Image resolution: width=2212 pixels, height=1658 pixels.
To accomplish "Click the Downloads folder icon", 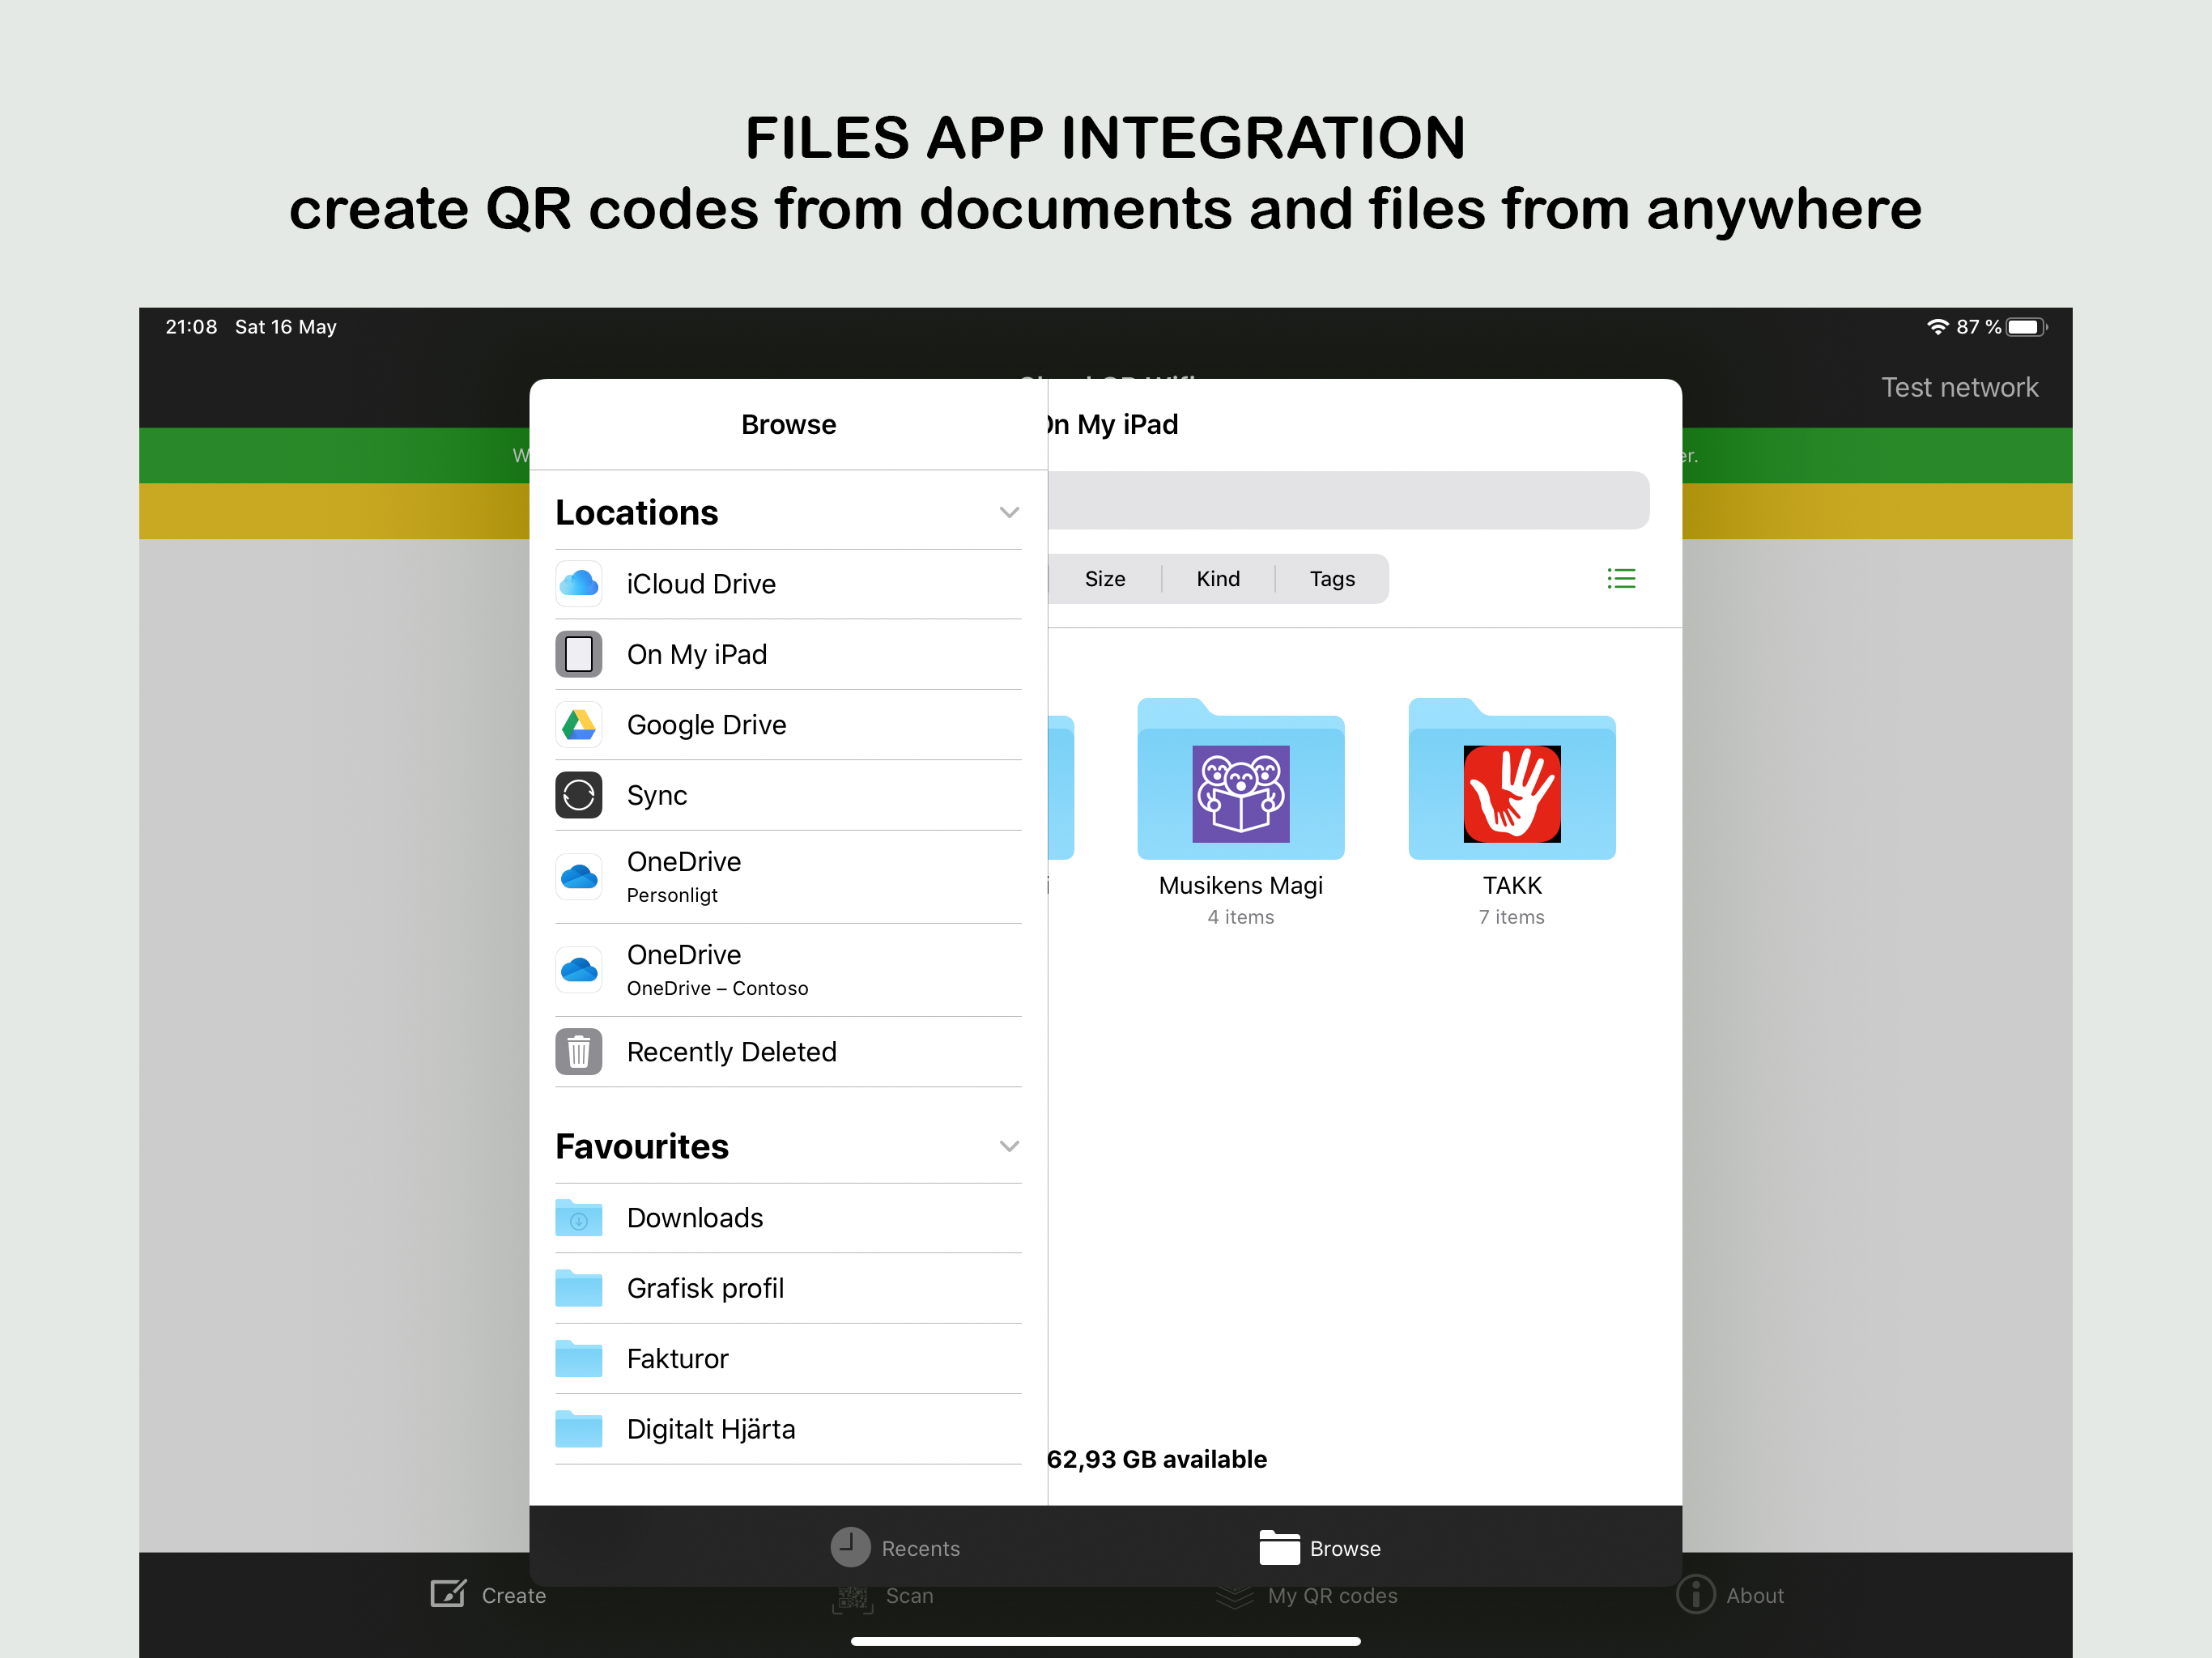I will [x=578, y=1218].
